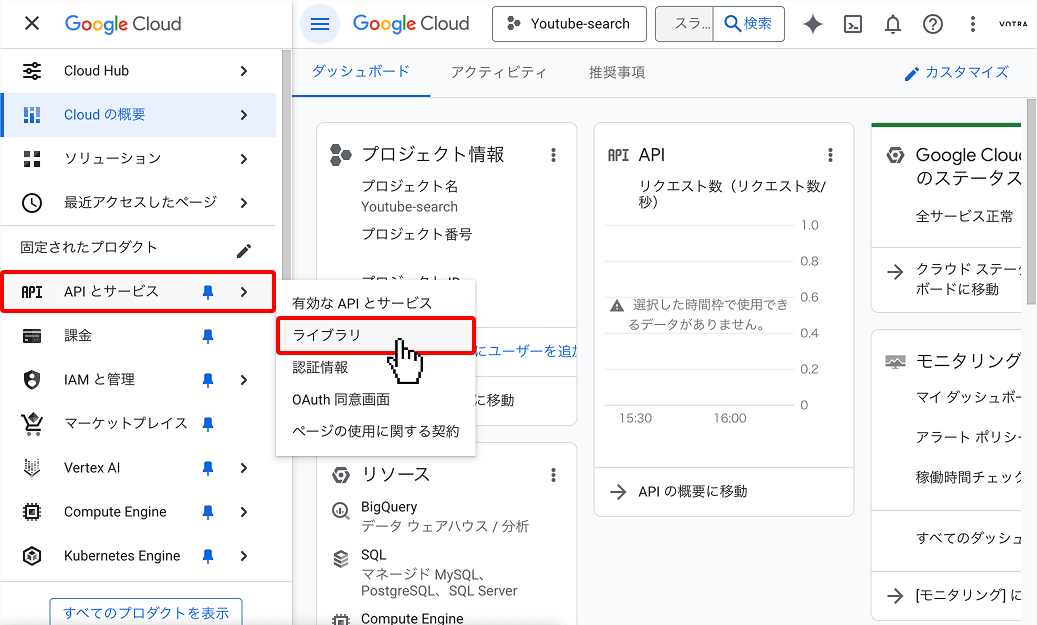Click the Compute Engine chip icon
The width and height of the screenshot is (1037, 625).
[32, 512]
